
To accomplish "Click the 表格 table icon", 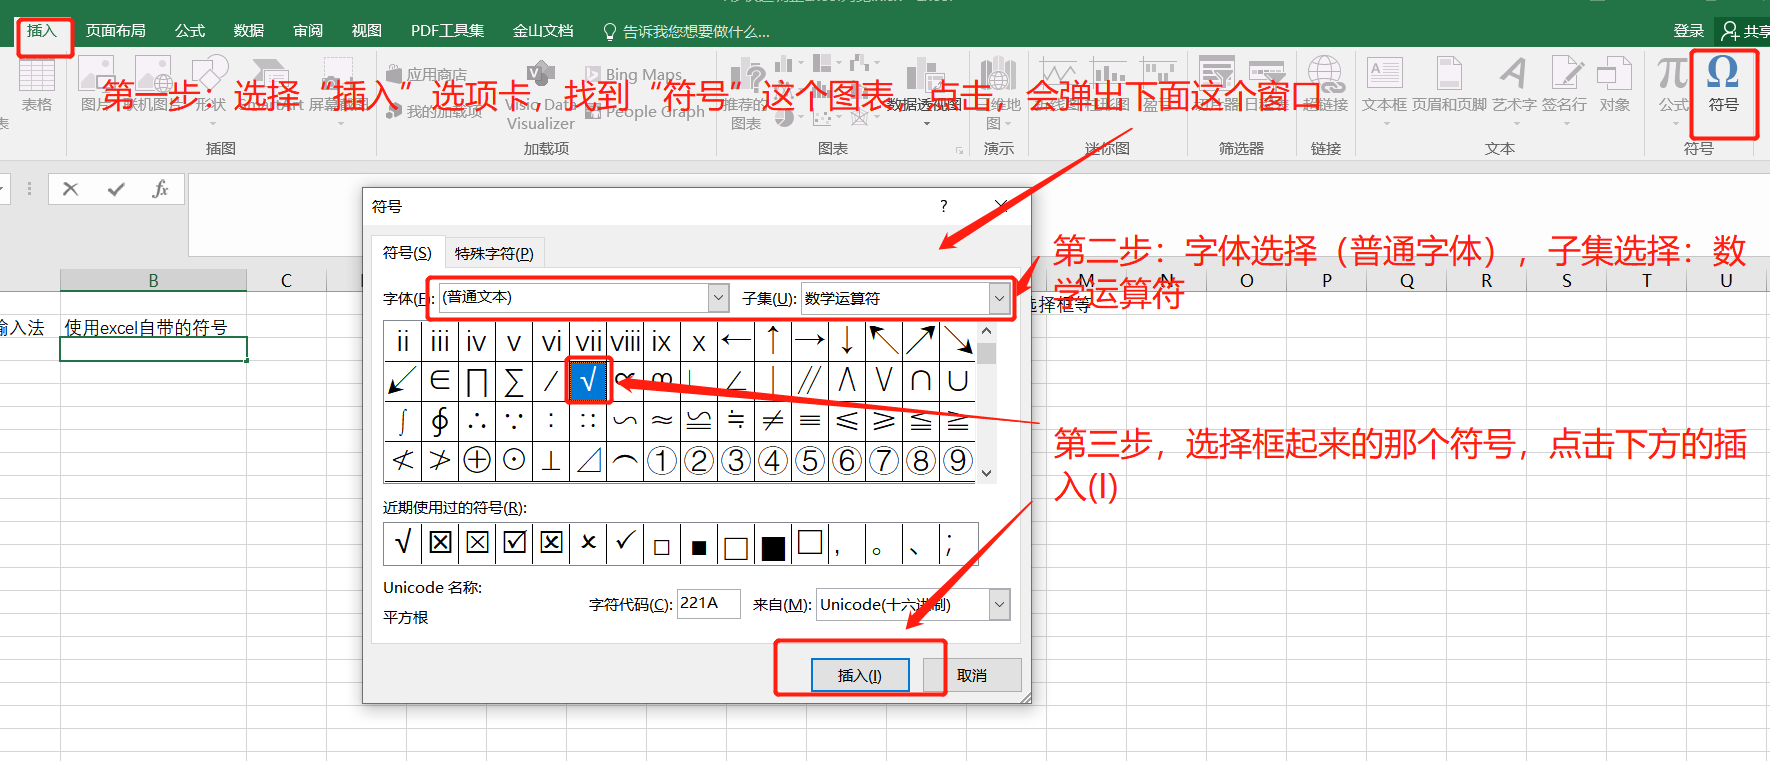I will click(37, 83).
